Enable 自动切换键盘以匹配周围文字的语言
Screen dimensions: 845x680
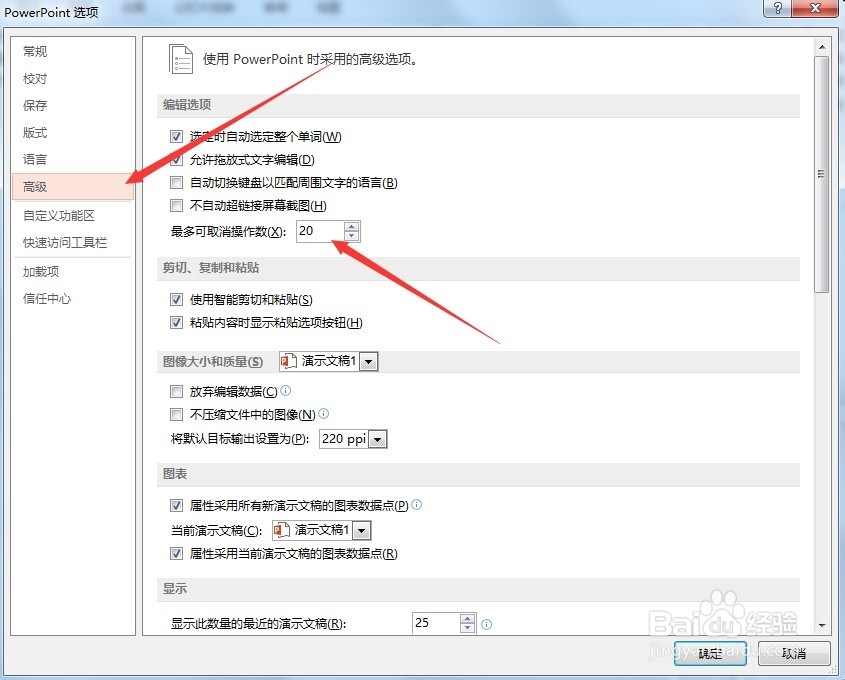176,182
